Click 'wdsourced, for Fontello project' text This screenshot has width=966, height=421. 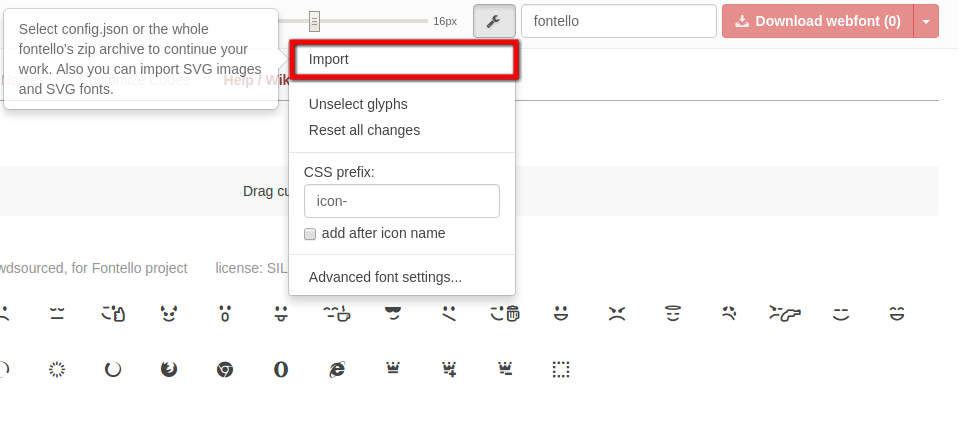[94, 268]
